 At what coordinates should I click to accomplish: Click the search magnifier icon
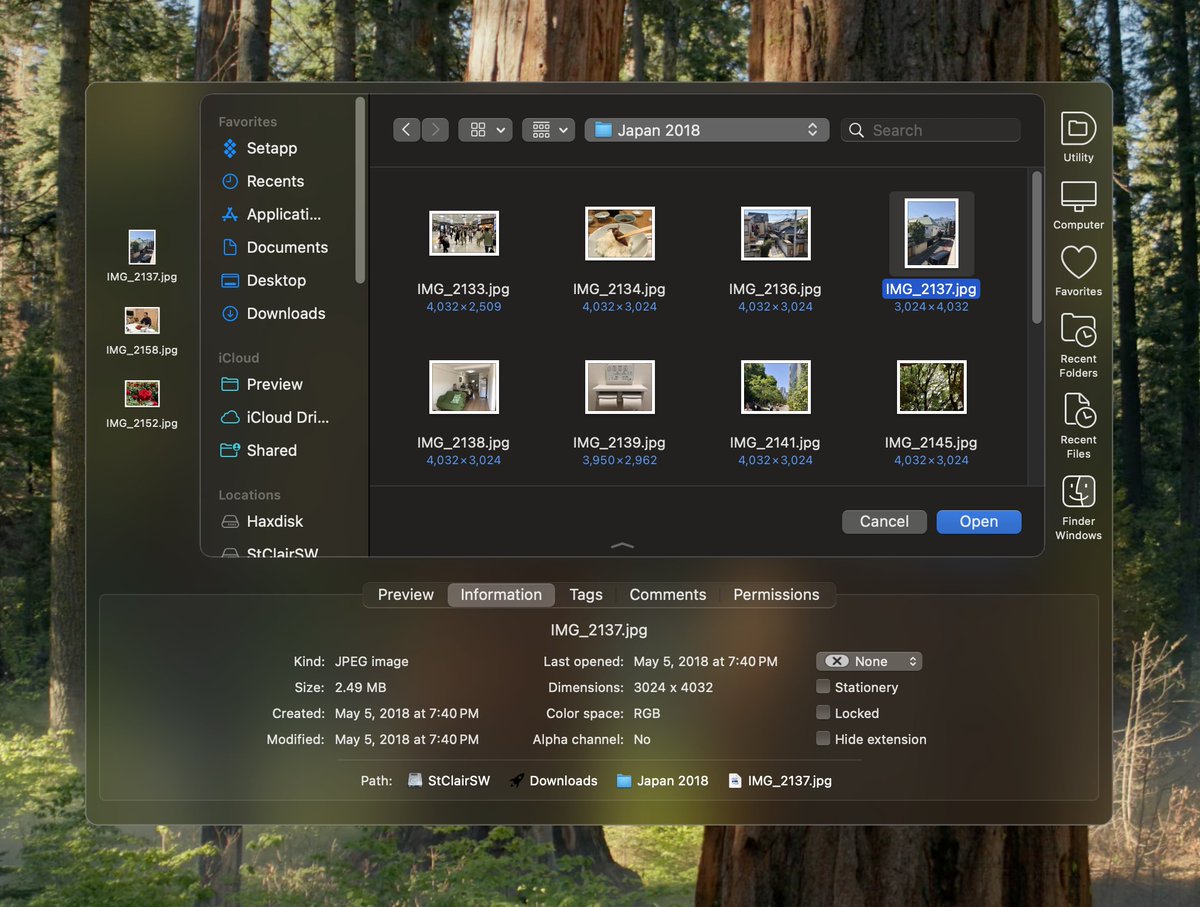(856, 130)
